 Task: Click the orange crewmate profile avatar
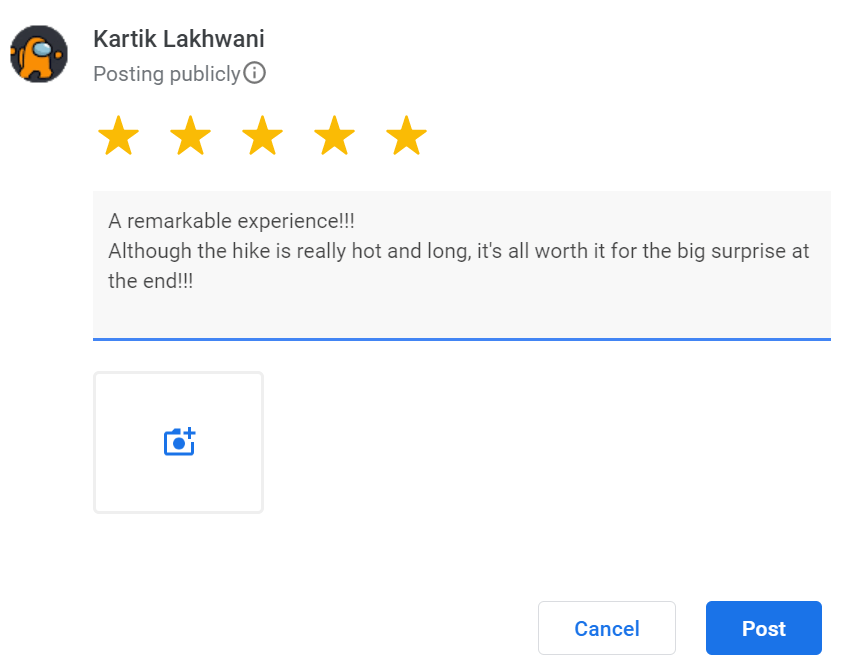coord(39,54)
